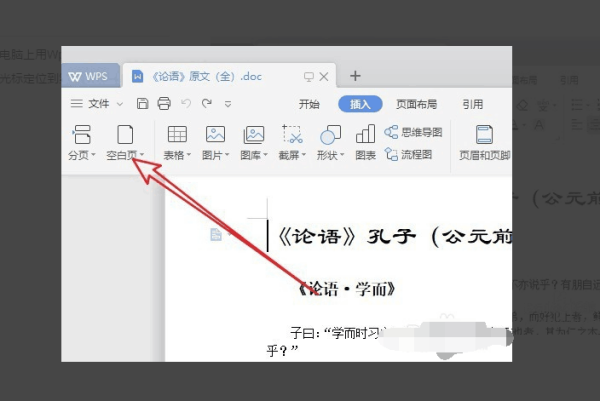Expand the 表格 dropdown arrow
600x401 pixels.
point(188,155)
